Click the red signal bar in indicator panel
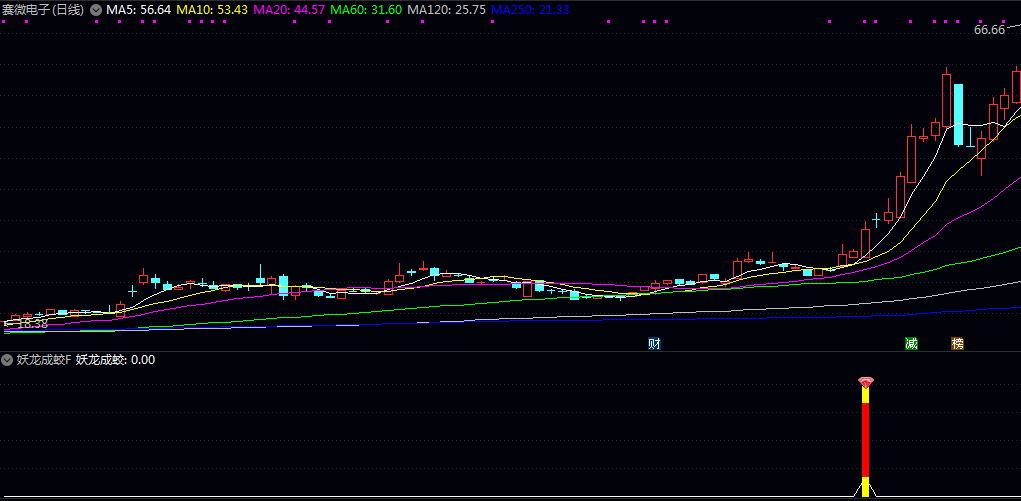Screen dimensions: 1021x501 tap(866, 440)
